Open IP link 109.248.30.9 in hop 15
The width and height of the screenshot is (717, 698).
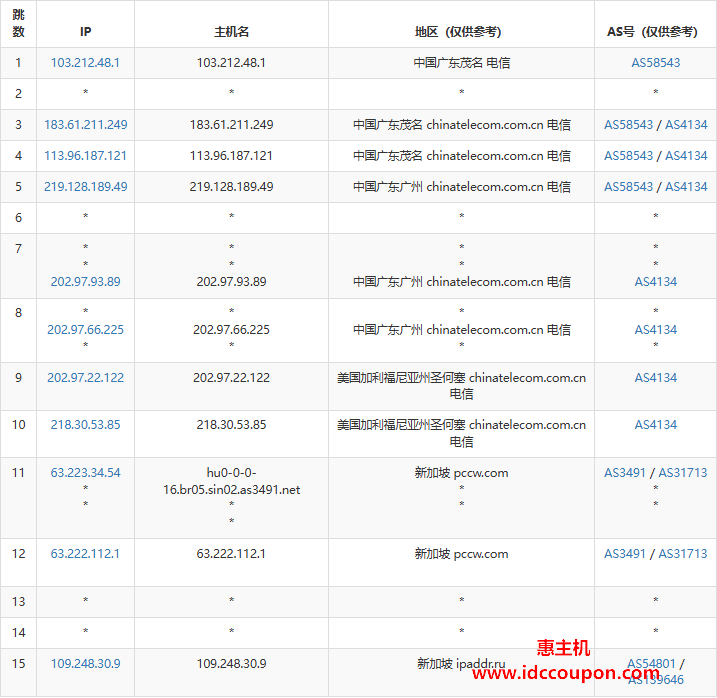pyautogui.click(x=86, y=664)
